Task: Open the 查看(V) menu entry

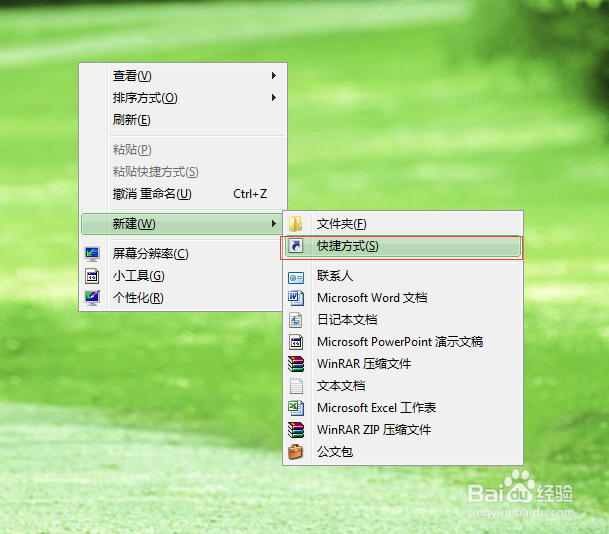Action: click(x=183, y=76)
